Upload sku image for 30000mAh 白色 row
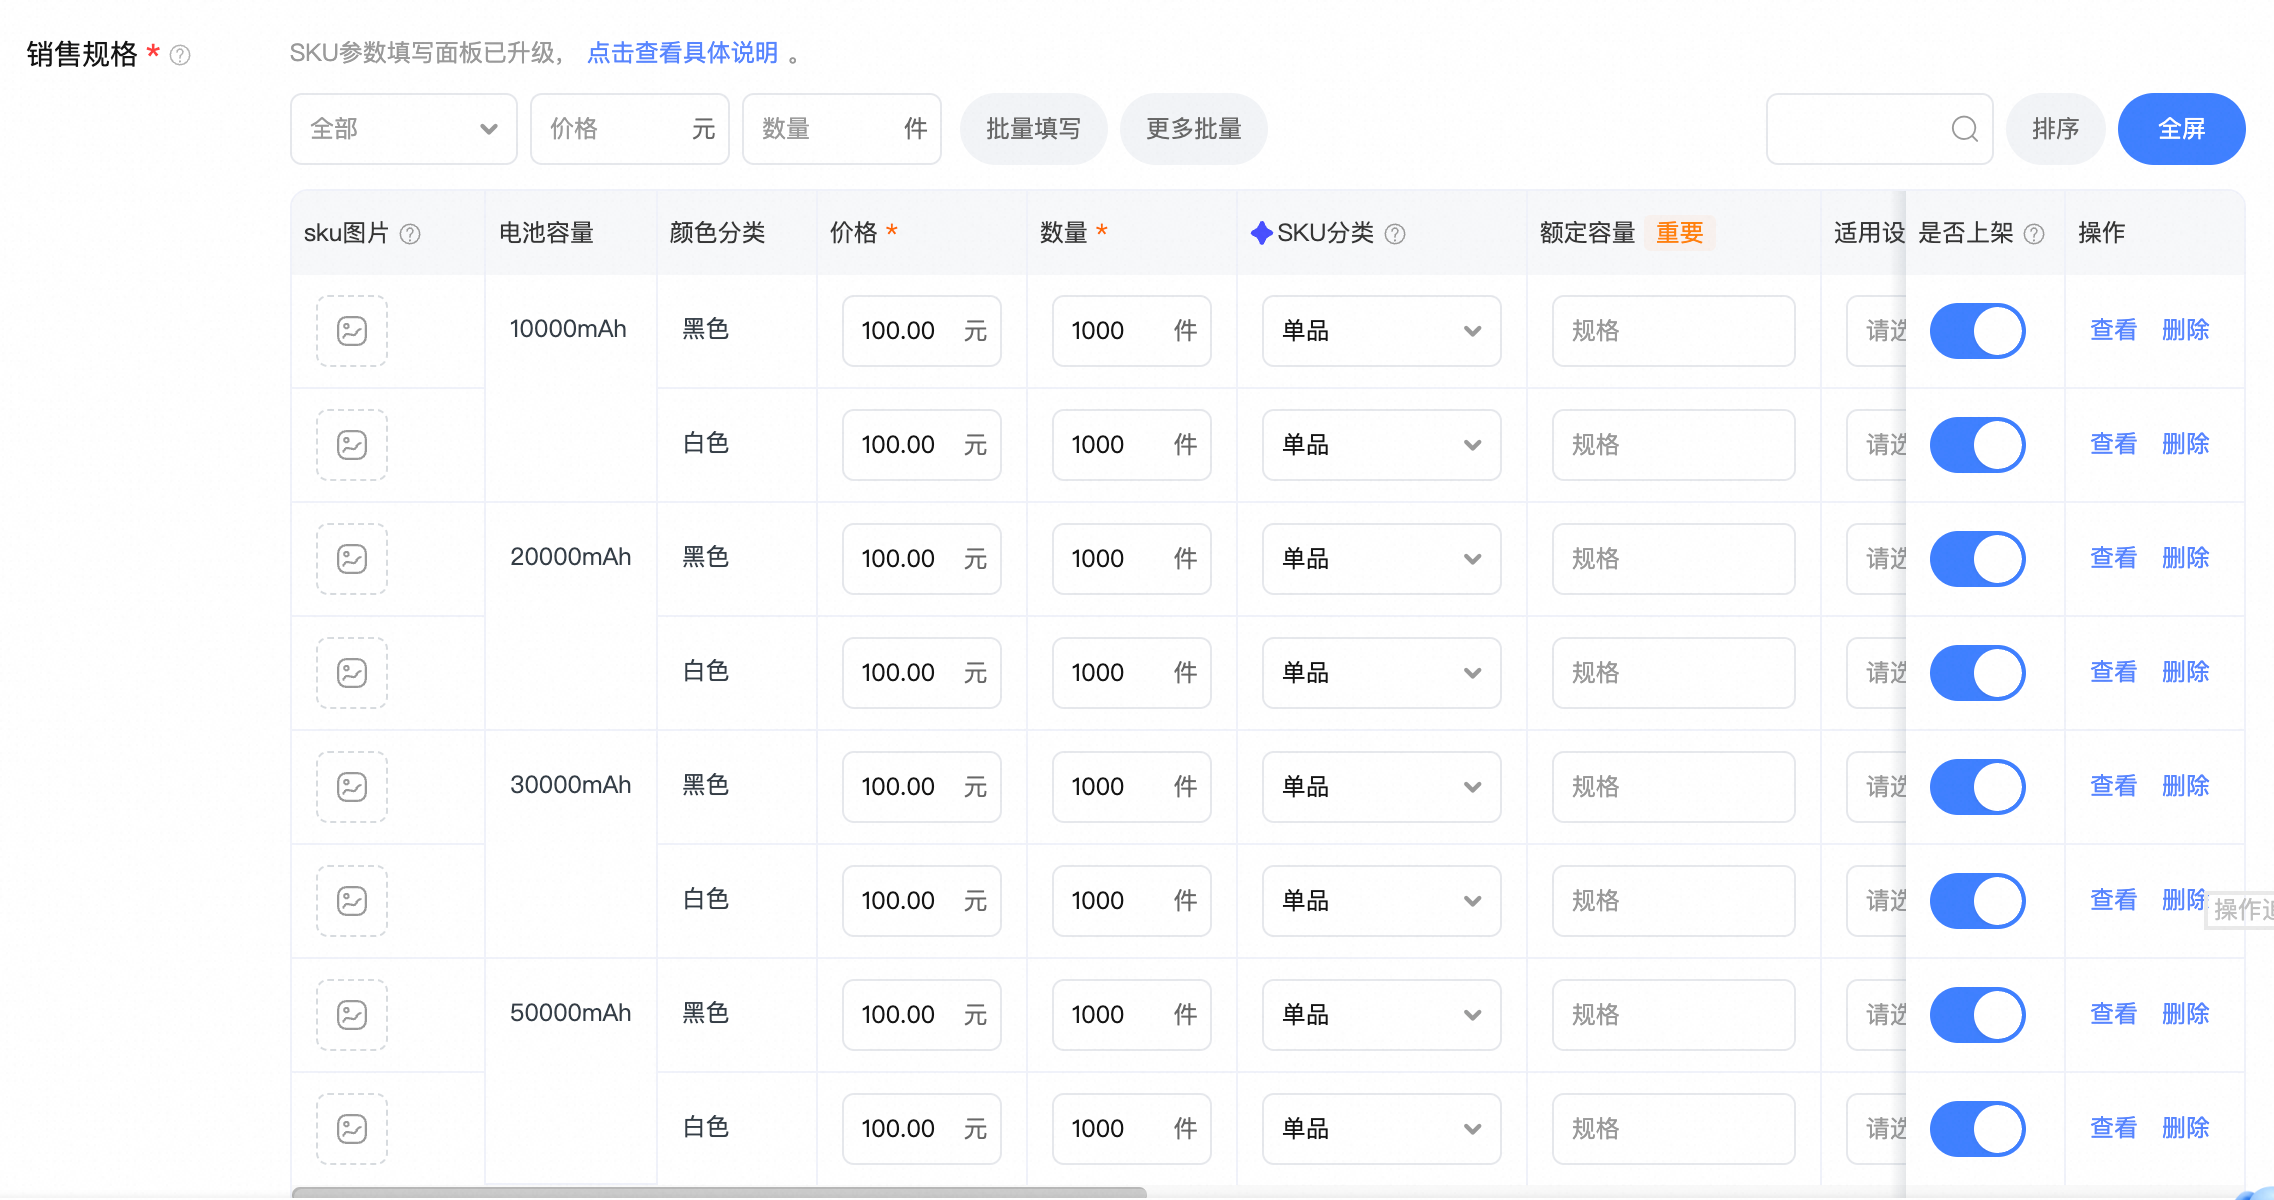 tap(352, 901)
